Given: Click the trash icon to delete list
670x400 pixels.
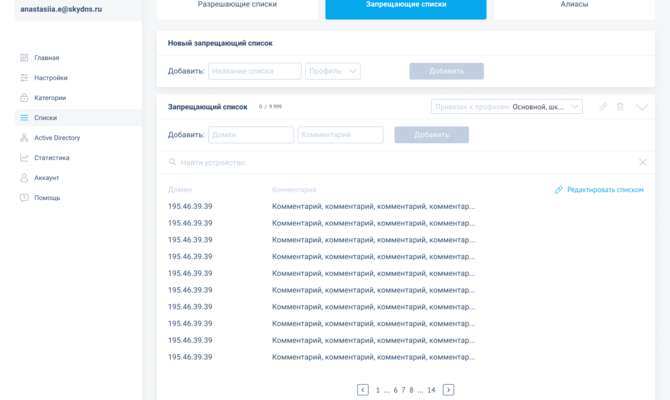Looking at the screenshot, I should pos(620,107).
